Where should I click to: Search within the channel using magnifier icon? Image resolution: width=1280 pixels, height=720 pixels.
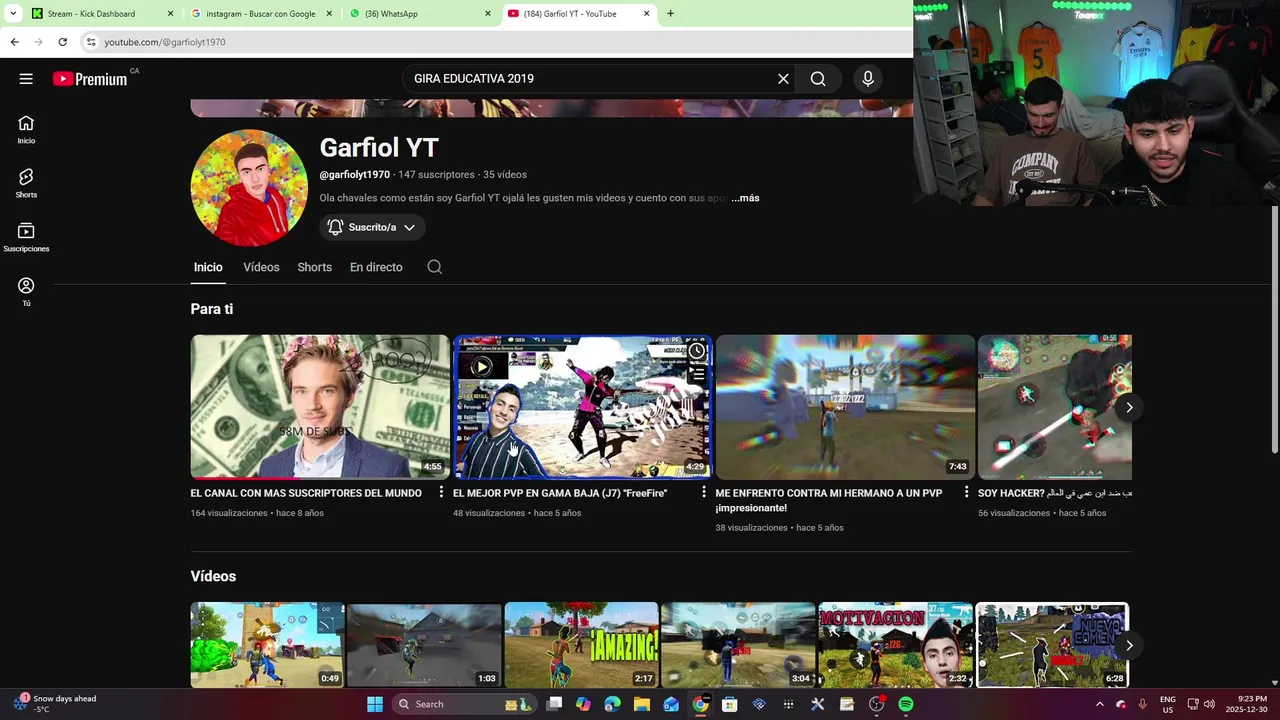coord(434,267)
